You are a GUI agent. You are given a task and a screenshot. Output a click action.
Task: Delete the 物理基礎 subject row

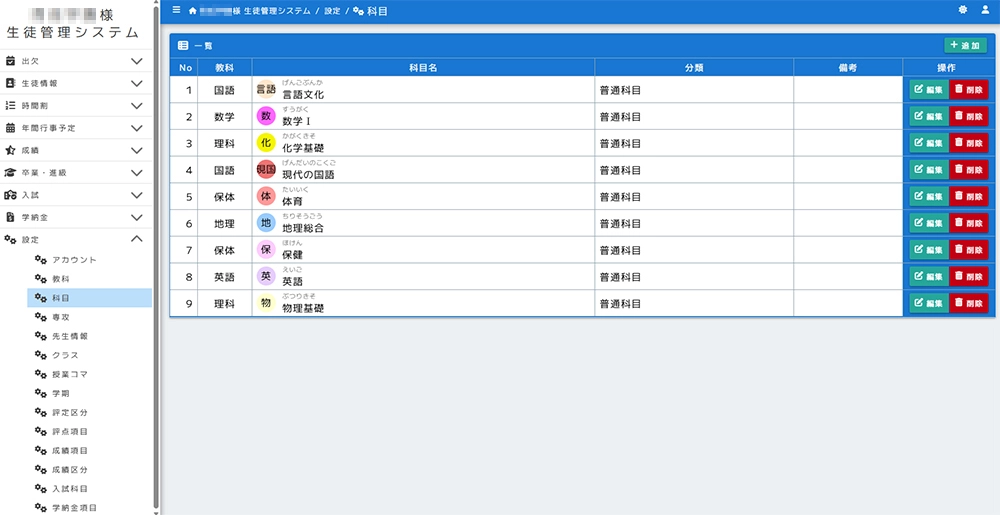[x=968, y=304]
